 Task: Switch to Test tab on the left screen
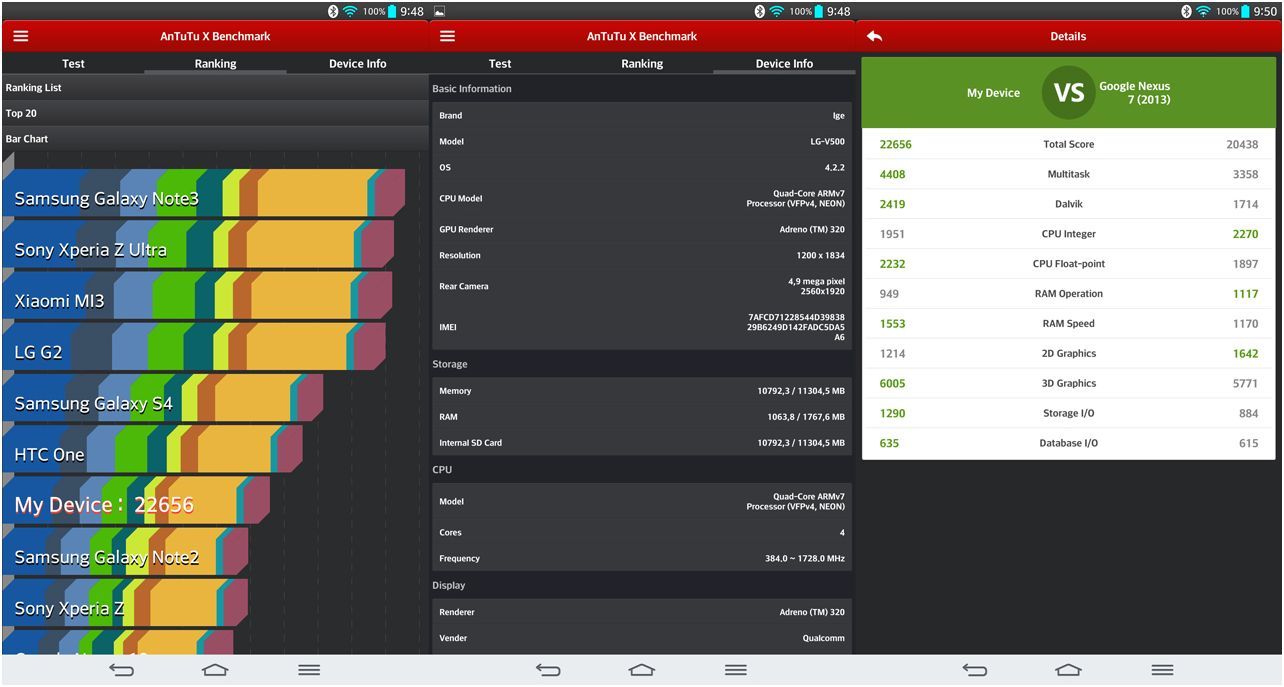click(x=73, y=64)
